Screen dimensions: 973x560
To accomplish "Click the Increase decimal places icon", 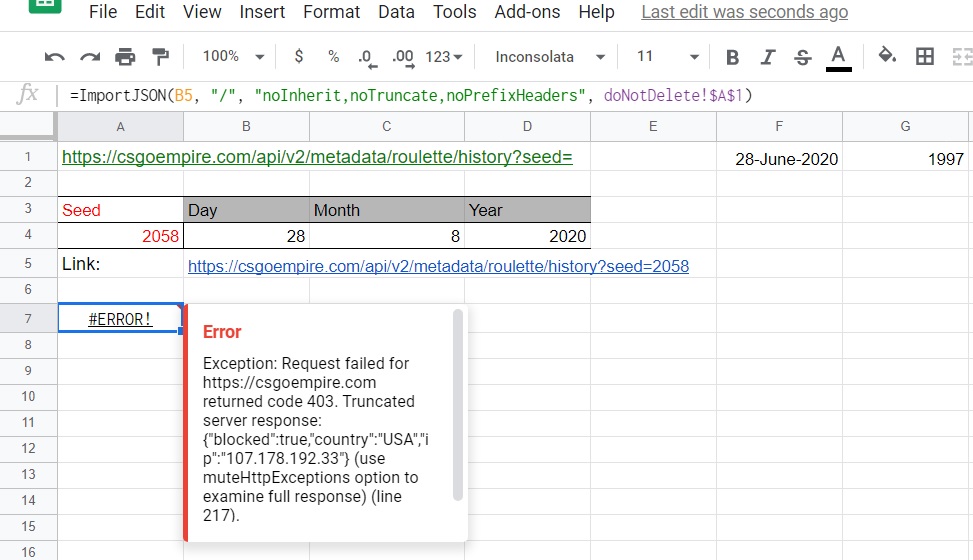I will coord(403,57).
